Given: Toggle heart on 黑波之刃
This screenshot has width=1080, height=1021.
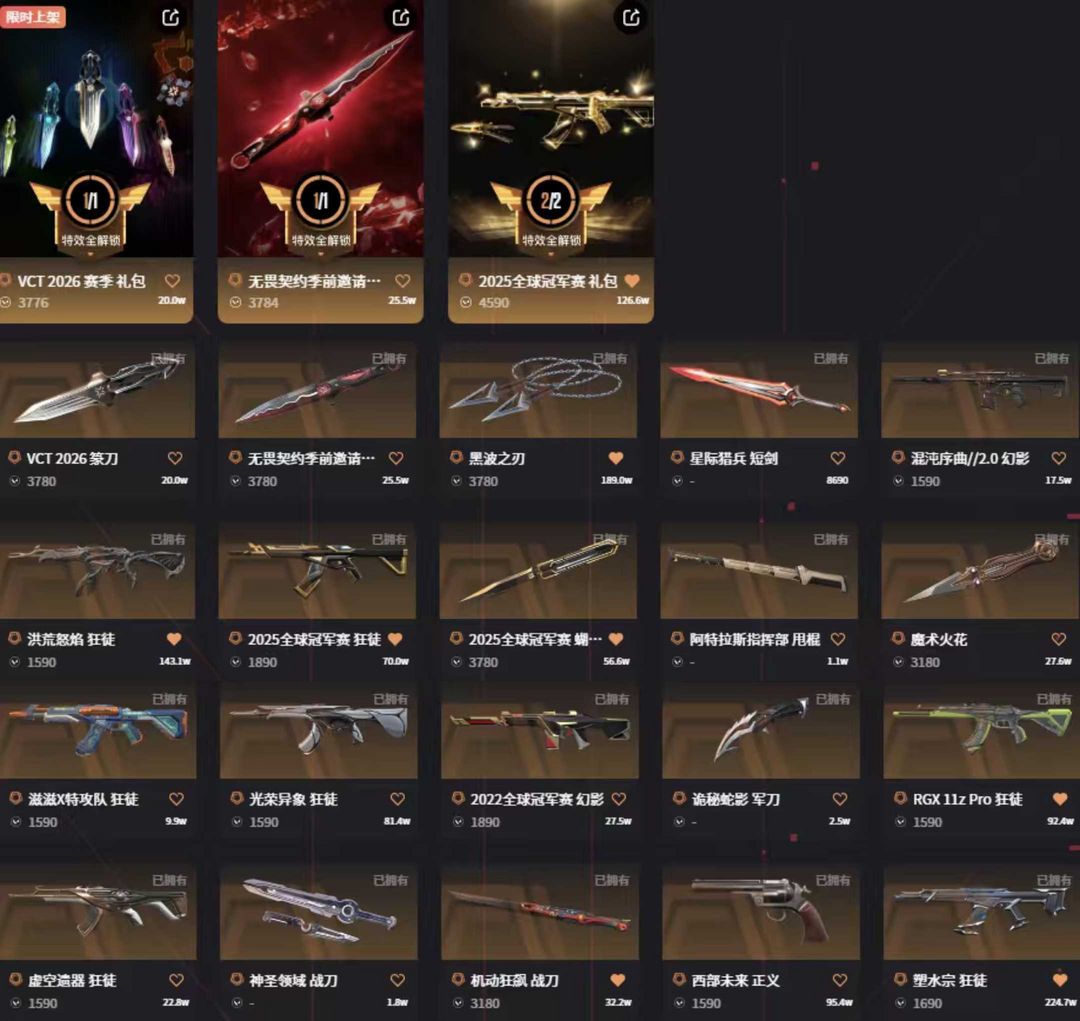Looking at the screenshot, I should pos(616,458).
